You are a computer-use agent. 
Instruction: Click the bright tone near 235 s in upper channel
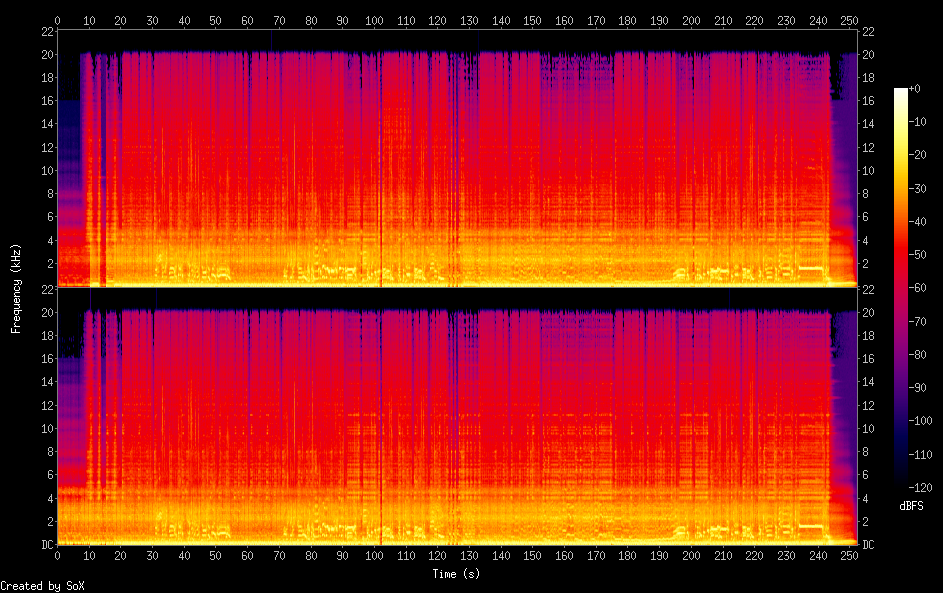pos(810,268)
